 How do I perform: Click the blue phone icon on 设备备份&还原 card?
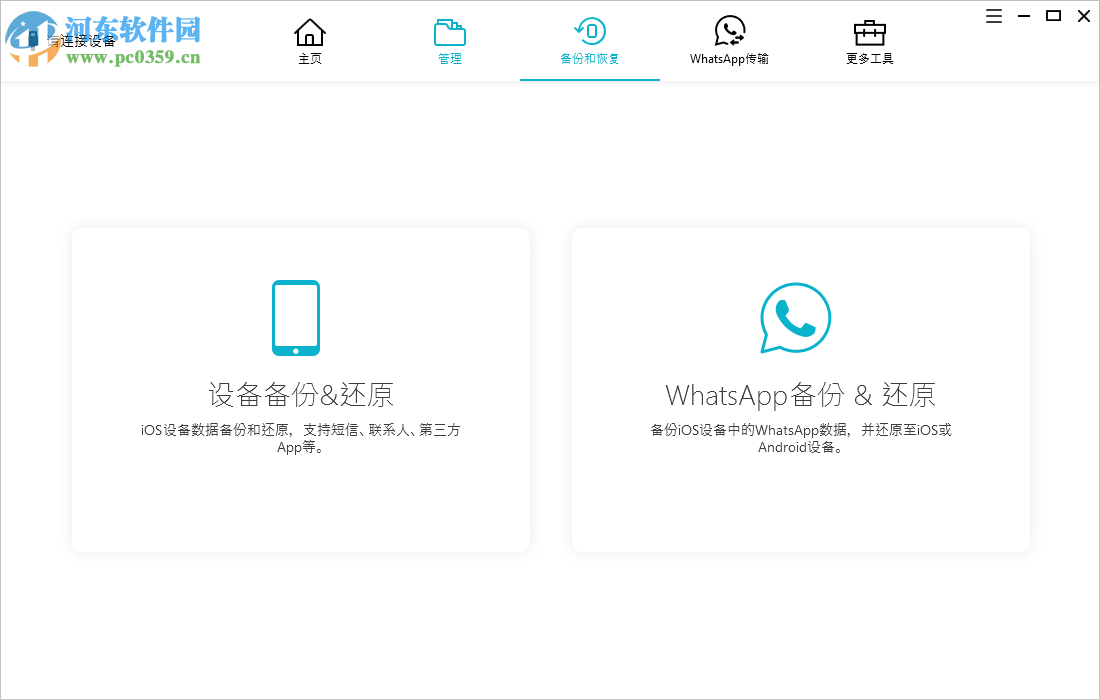296,317
